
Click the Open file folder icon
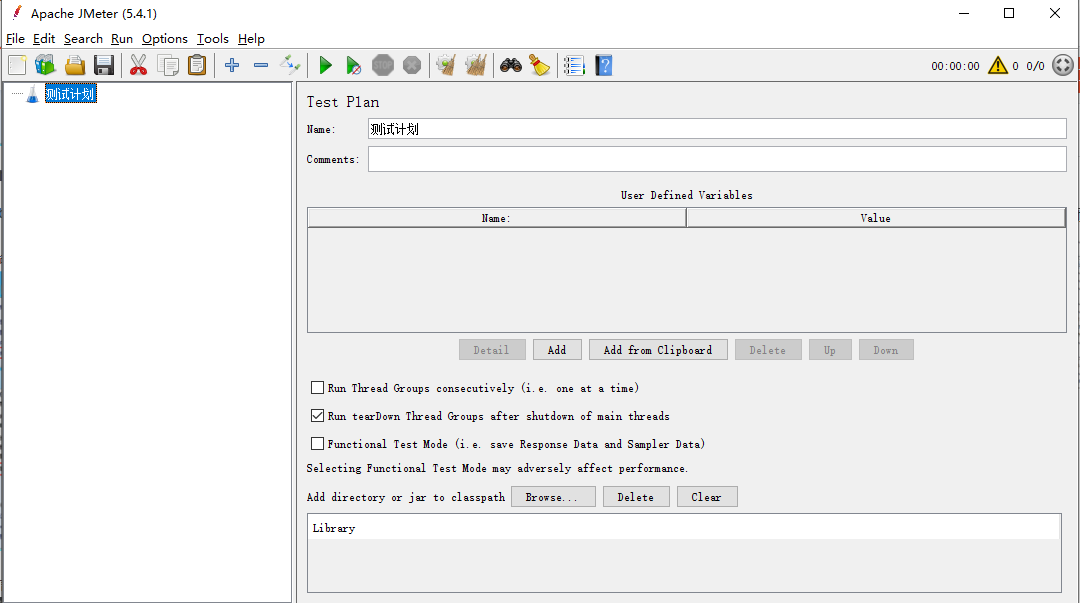(x=75, y=65)
